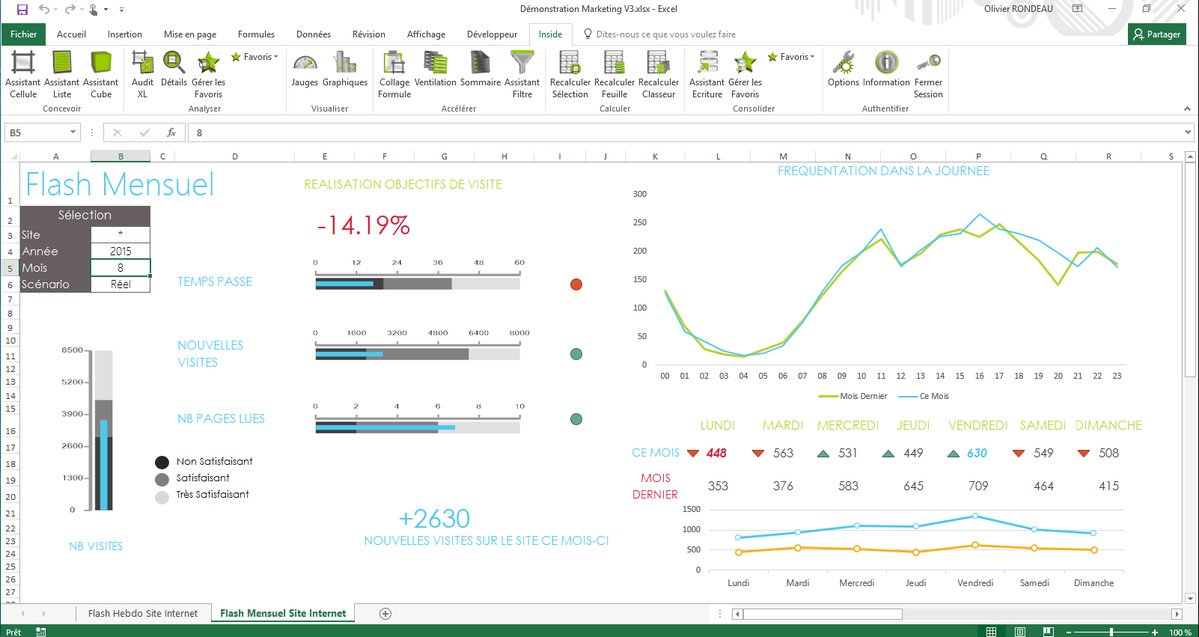Customize Quick Access Toolbar dropdown
Viewport: 1199px width, 637px height.
point(122,9)
